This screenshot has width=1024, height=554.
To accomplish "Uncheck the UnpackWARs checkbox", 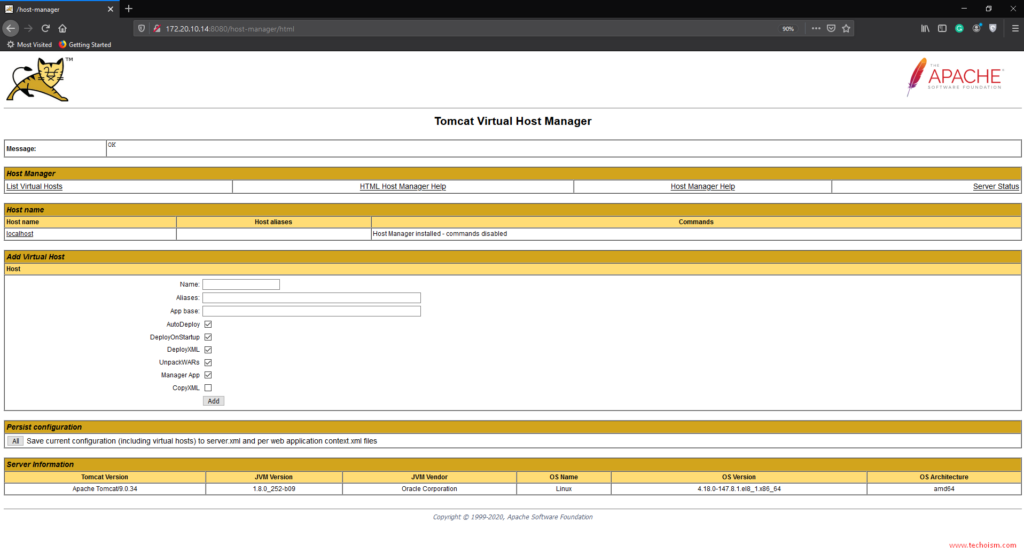I will click(x=208, y=363).
